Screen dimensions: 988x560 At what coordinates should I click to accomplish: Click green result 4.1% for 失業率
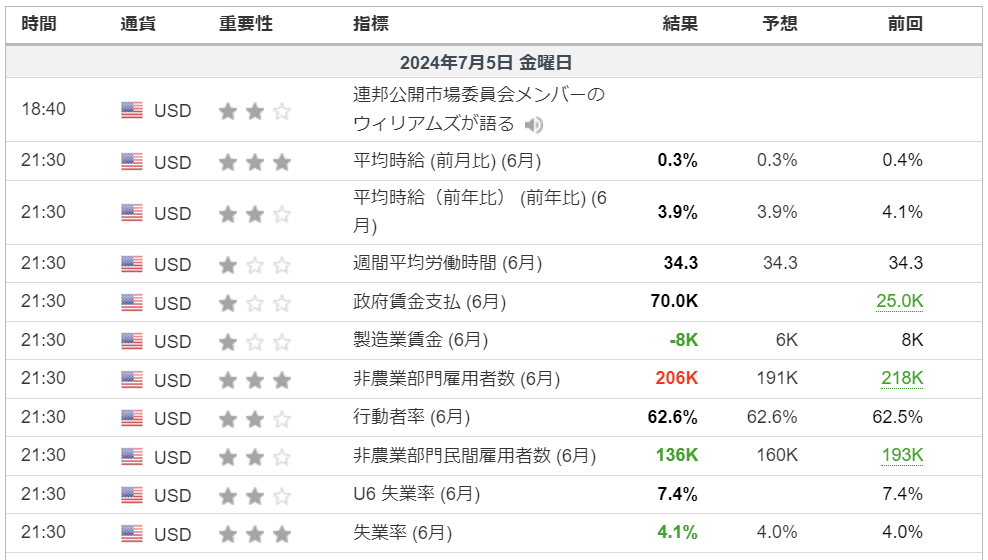point(677,532)
